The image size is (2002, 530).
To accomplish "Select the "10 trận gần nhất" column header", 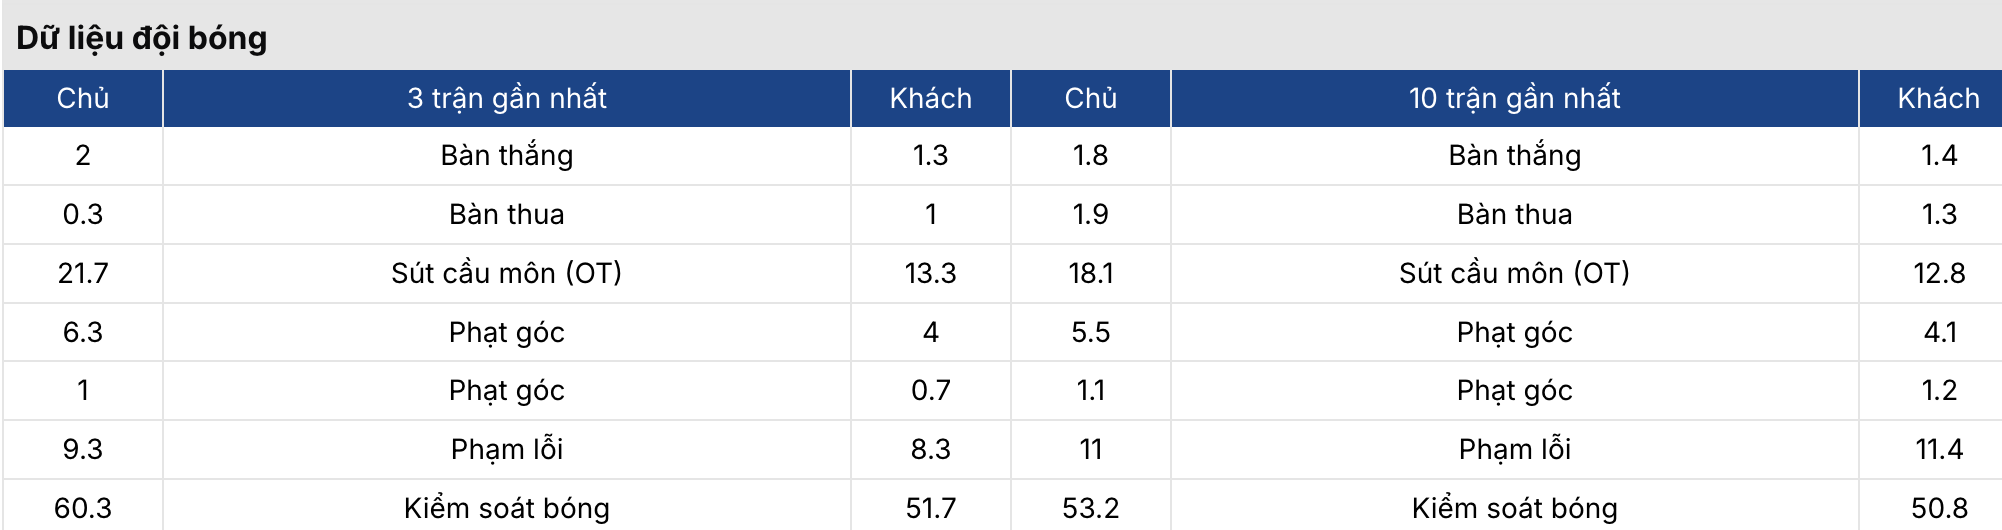I will [x=1514, y=98].
